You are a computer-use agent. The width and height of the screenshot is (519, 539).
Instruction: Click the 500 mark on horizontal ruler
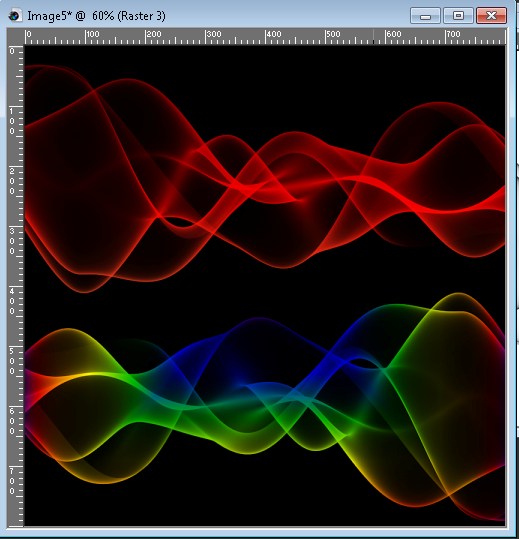coord(333,34)
